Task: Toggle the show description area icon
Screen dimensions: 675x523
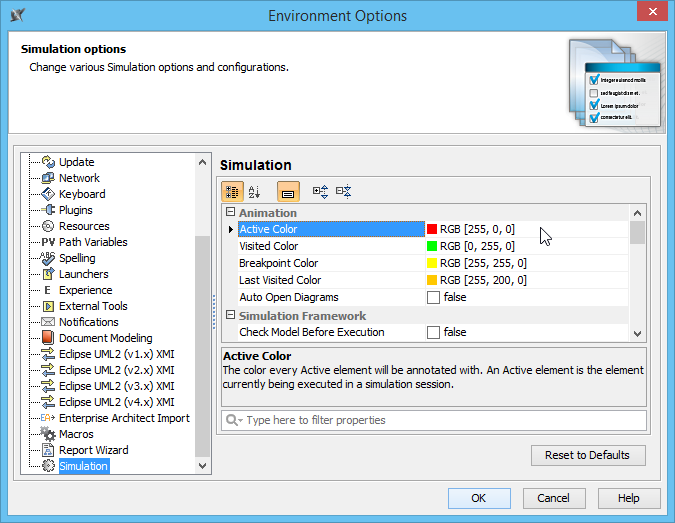Action: pyautogui.click(x=288, y=191)
